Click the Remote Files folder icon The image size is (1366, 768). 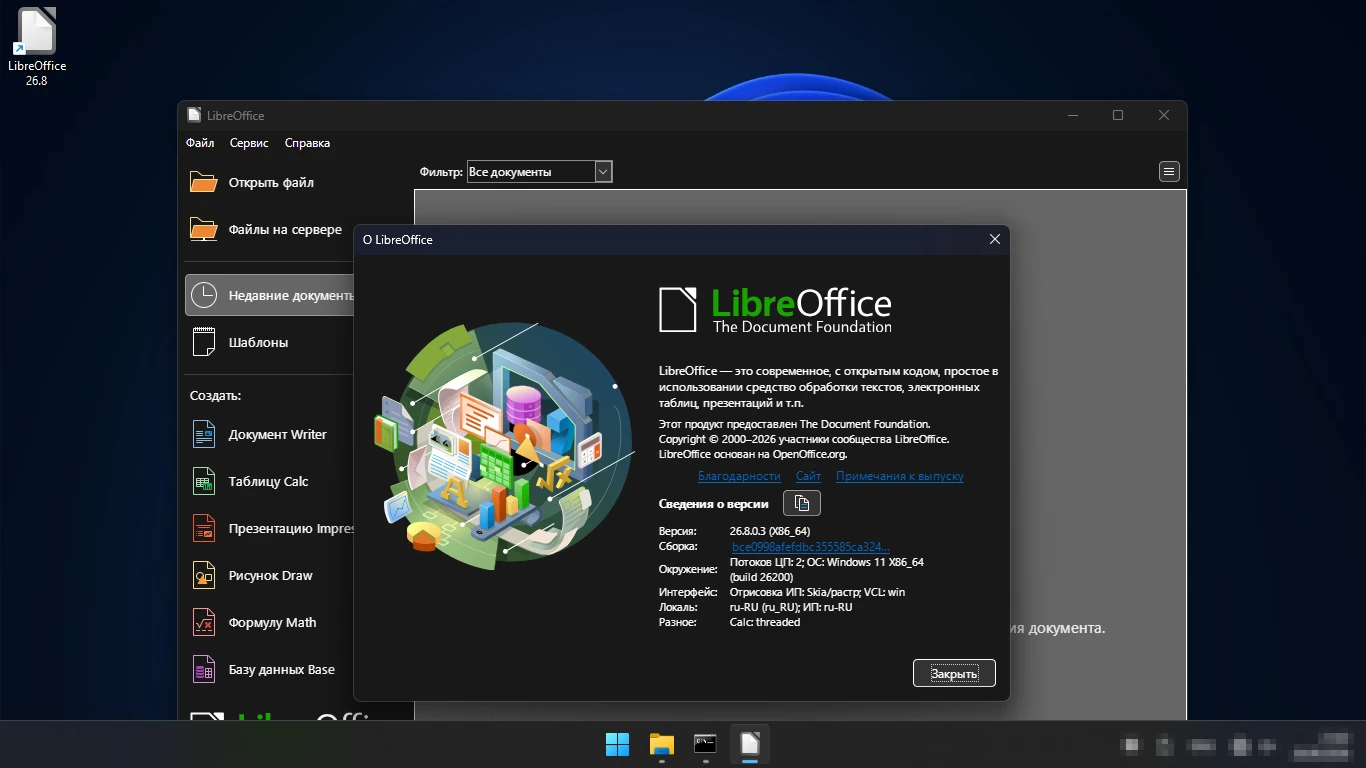click(203, 229)
